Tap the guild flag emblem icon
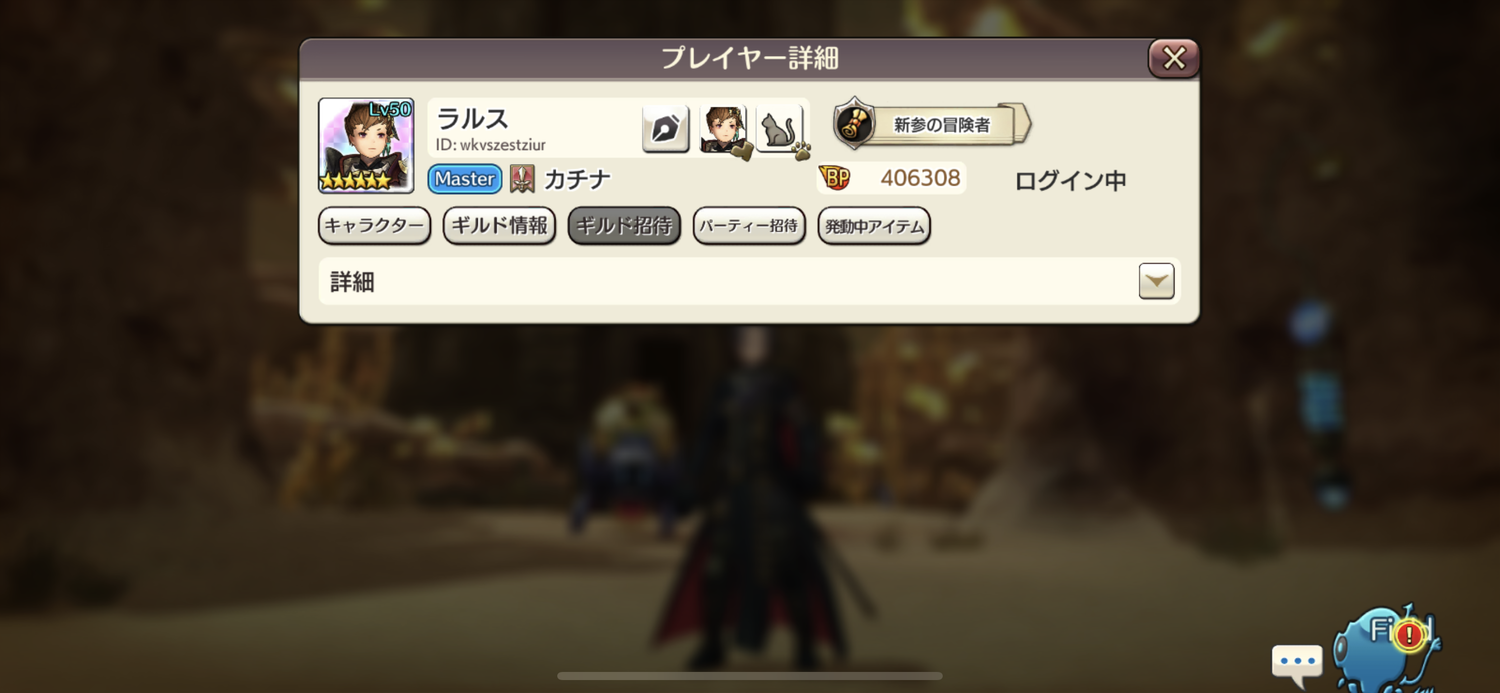This screenshot has width=1500, height=693. (522, 179)
